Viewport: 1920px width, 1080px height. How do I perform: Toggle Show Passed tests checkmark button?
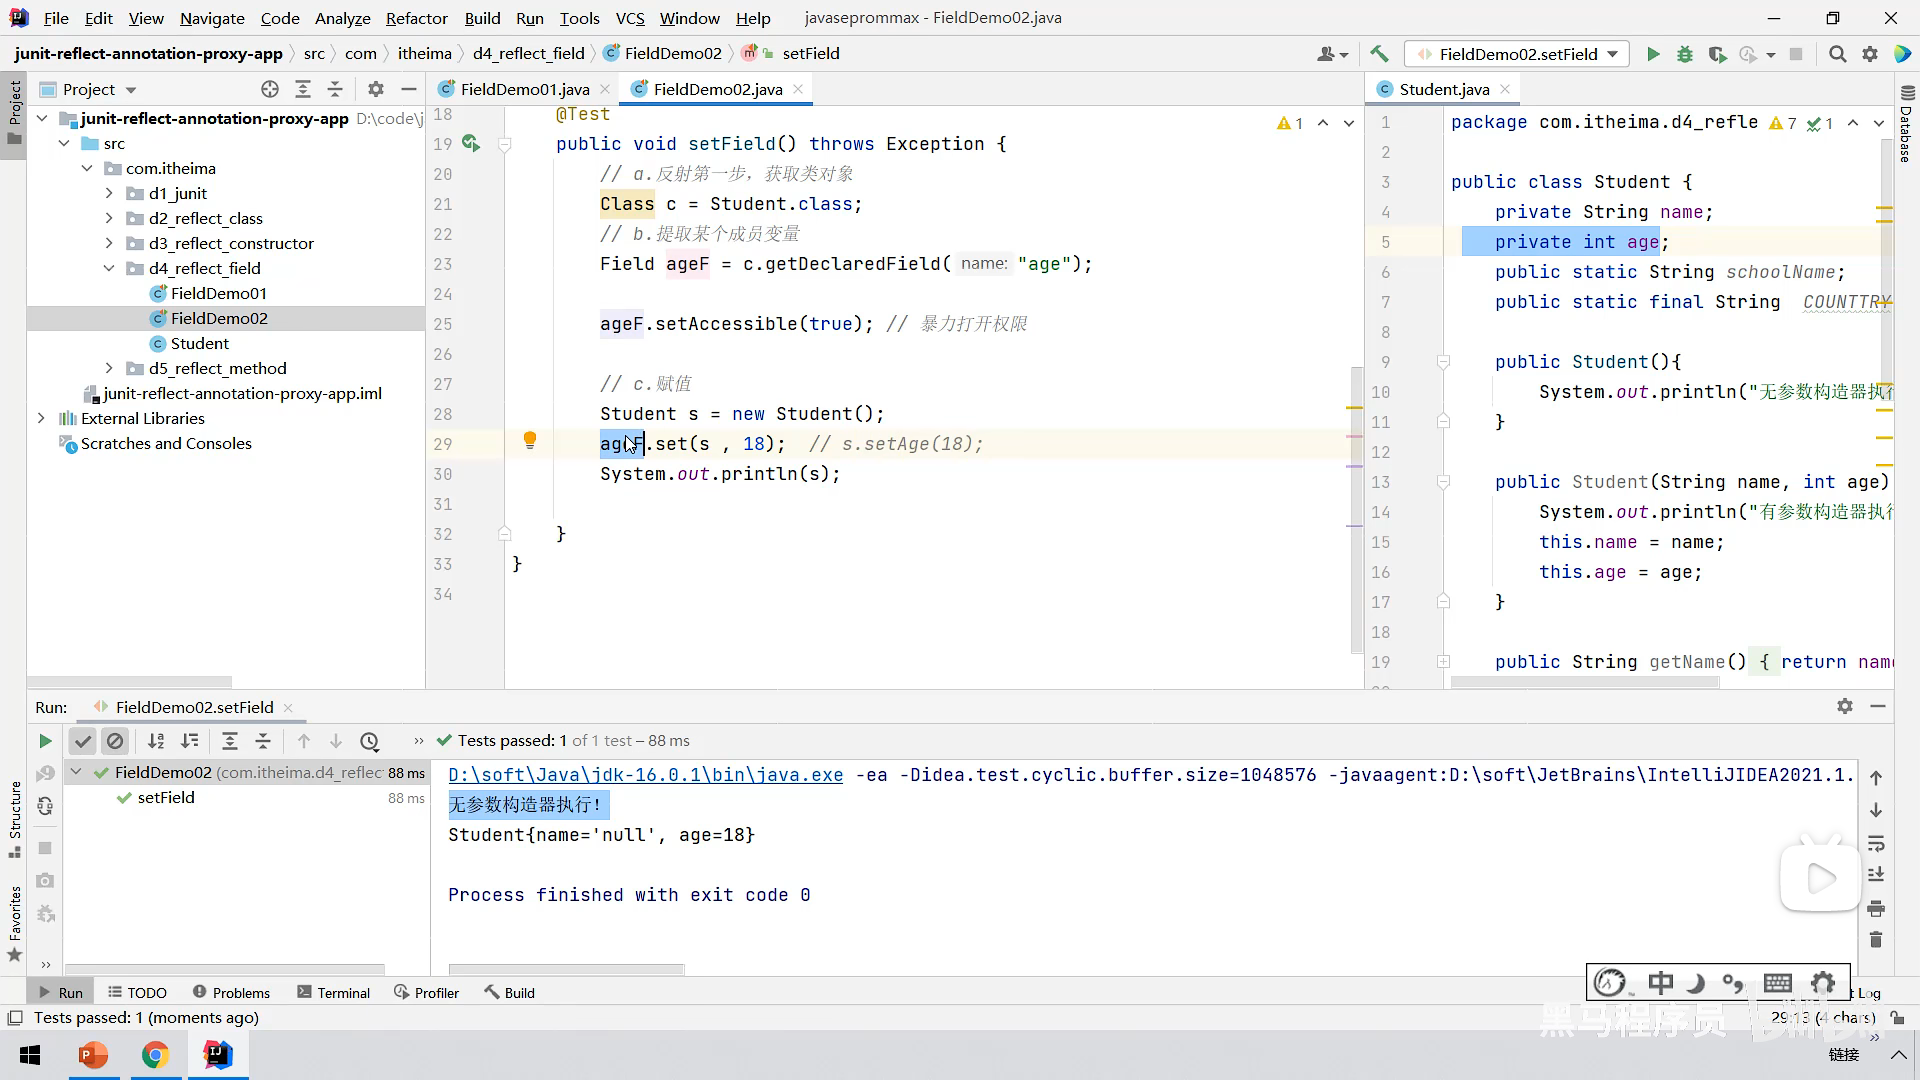(83, 741)
